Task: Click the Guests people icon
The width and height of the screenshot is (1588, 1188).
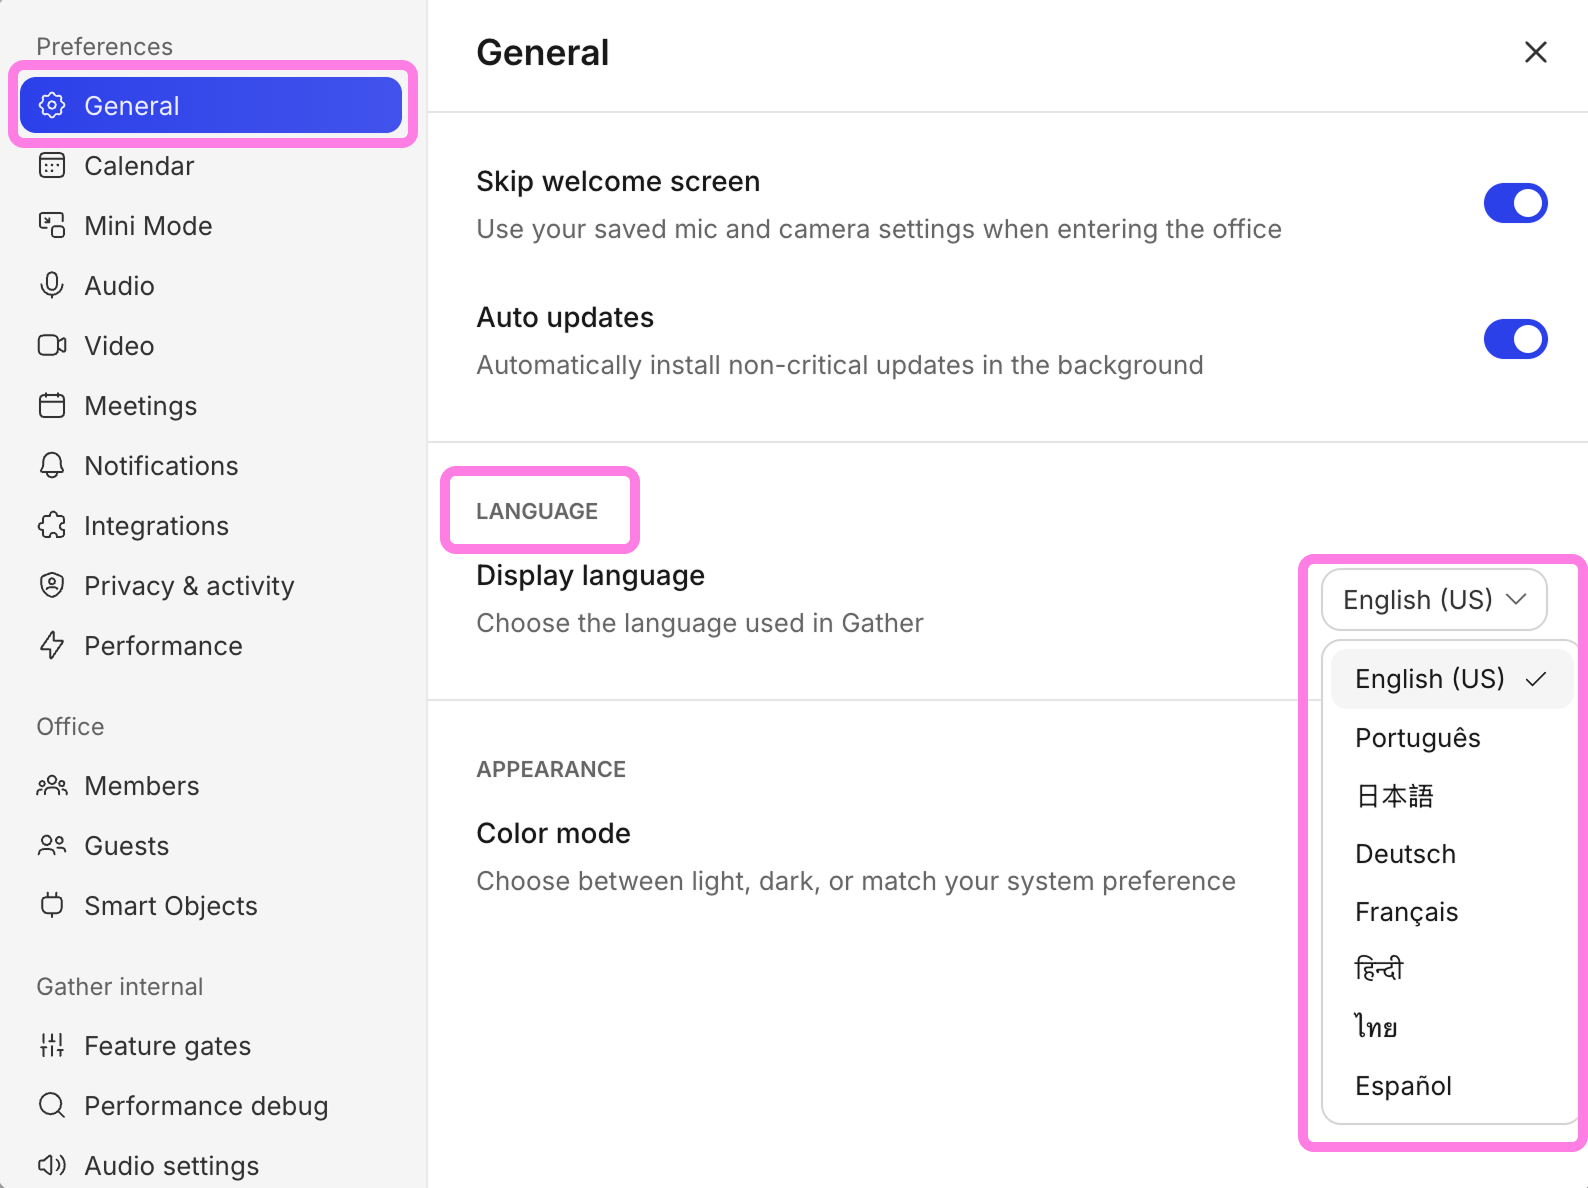Action: tap(52, 845)
